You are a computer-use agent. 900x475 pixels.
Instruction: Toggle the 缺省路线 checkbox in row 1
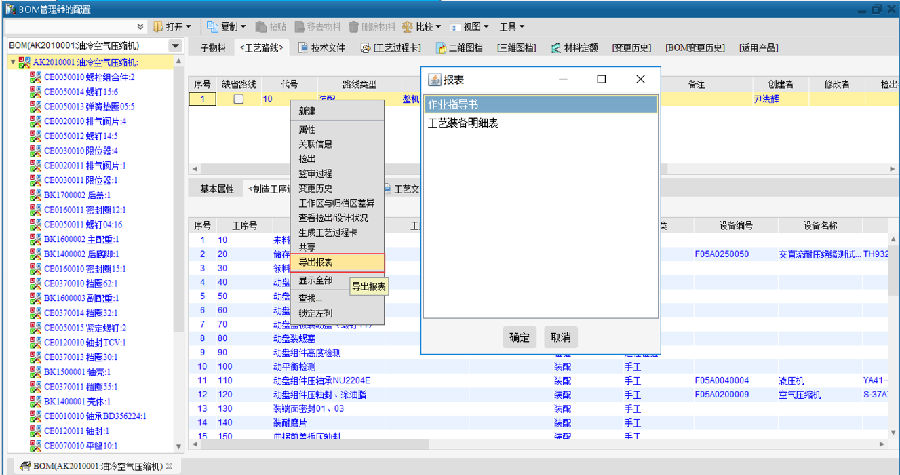pyautogui.click(x=238, y=99)
